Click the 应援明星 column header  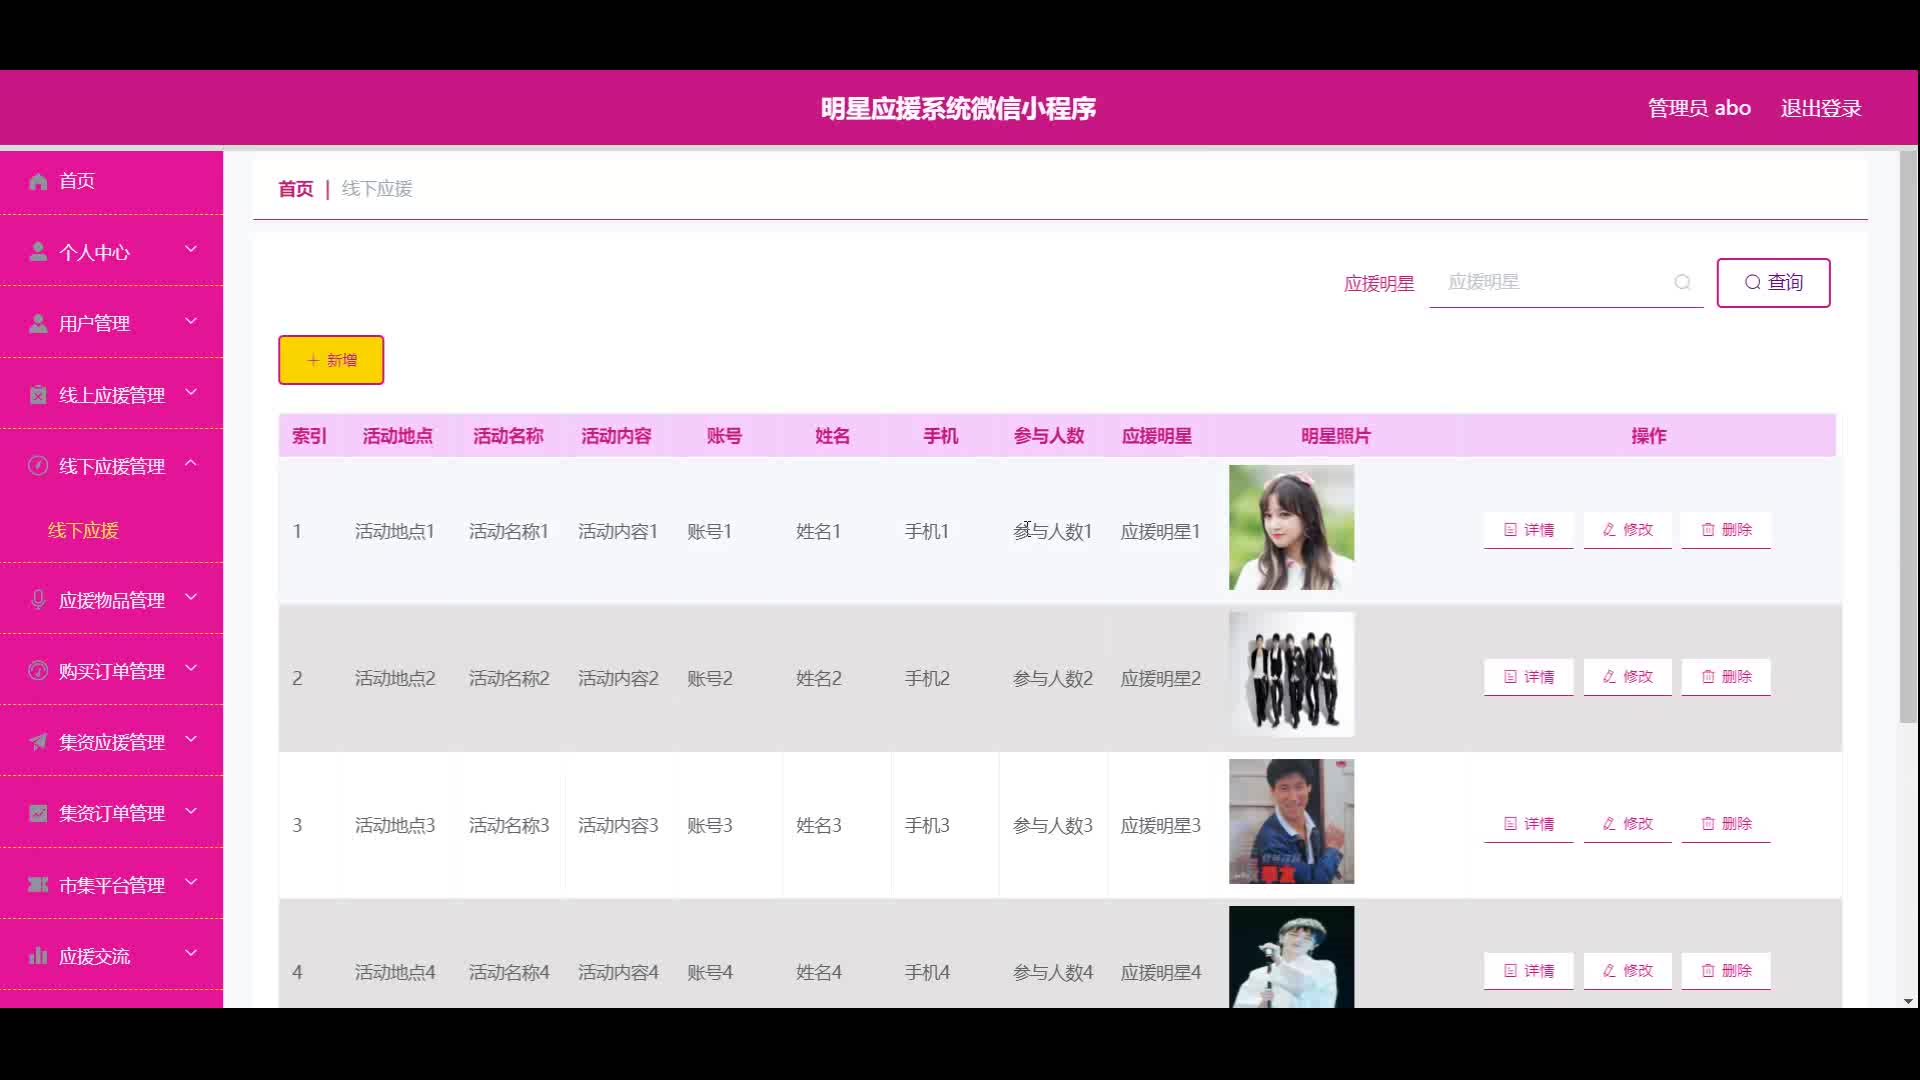click(1157, 436)
